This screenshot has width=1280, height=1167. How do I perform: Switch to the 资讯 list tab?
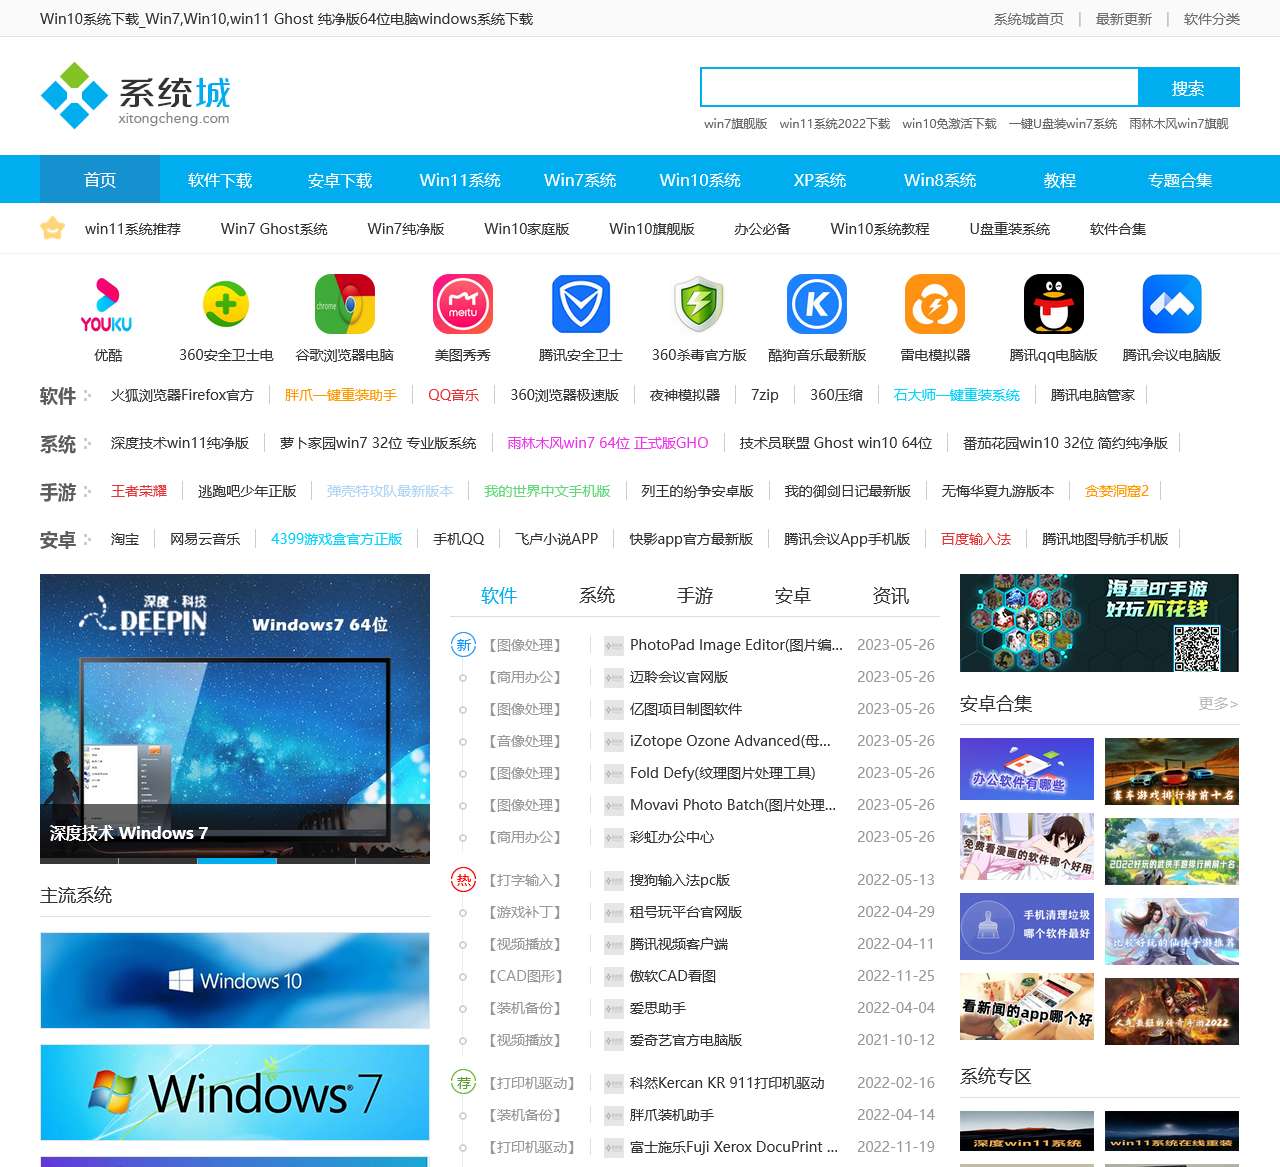(891, 596)
